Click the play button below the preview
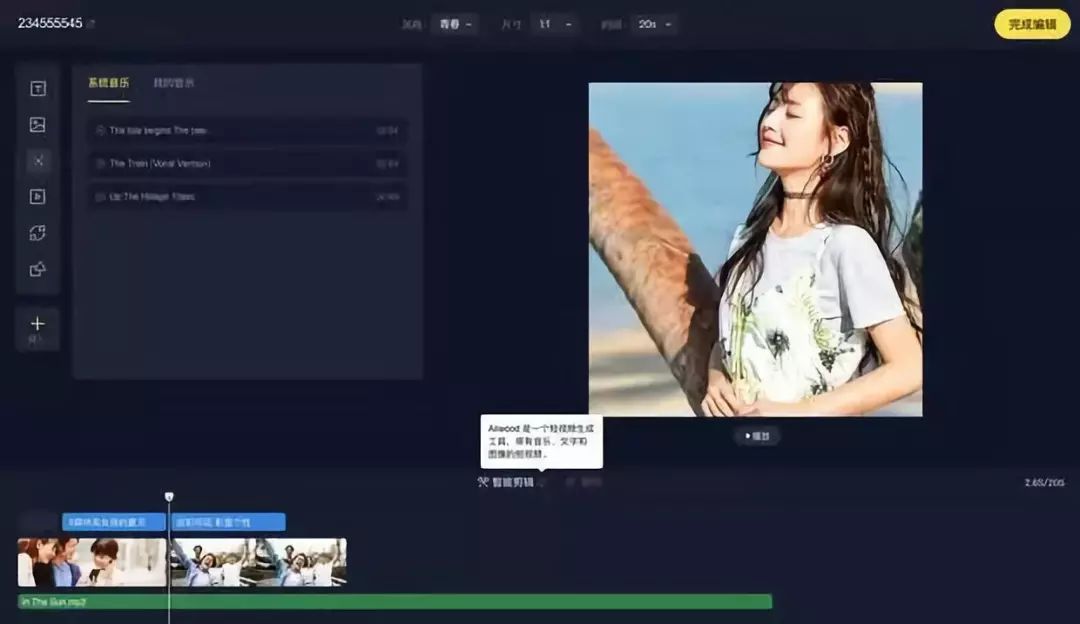 point(757,436)
